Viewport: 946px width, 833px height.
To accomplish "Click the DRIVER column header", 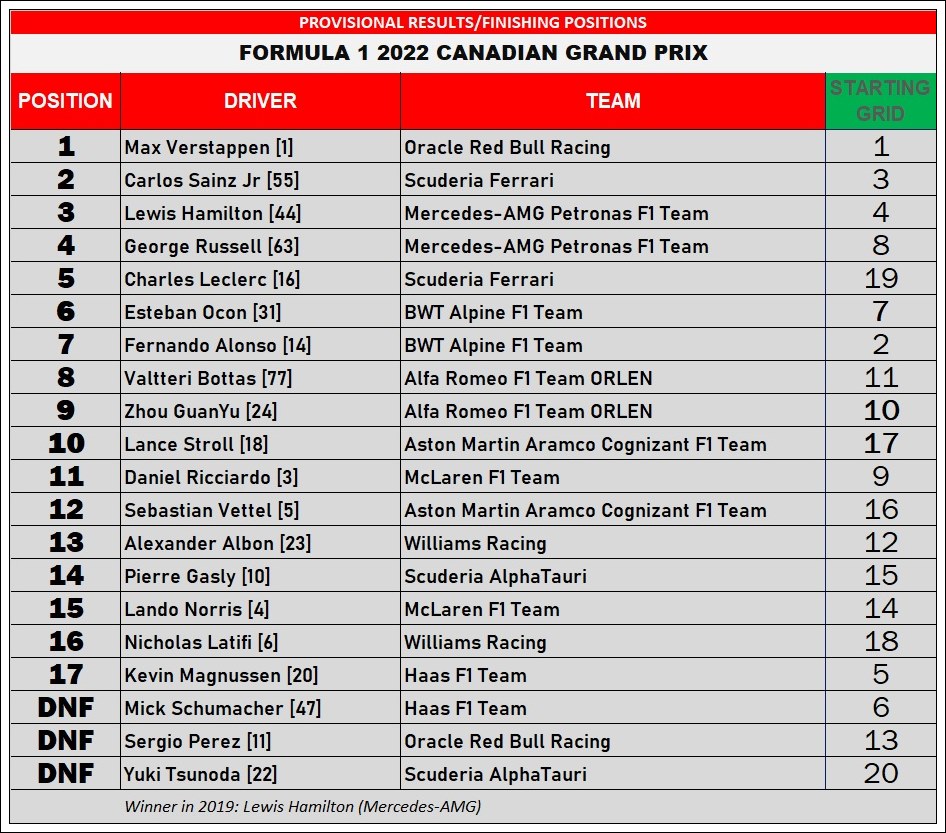I will pyautogui.click(x=260, y=101).
